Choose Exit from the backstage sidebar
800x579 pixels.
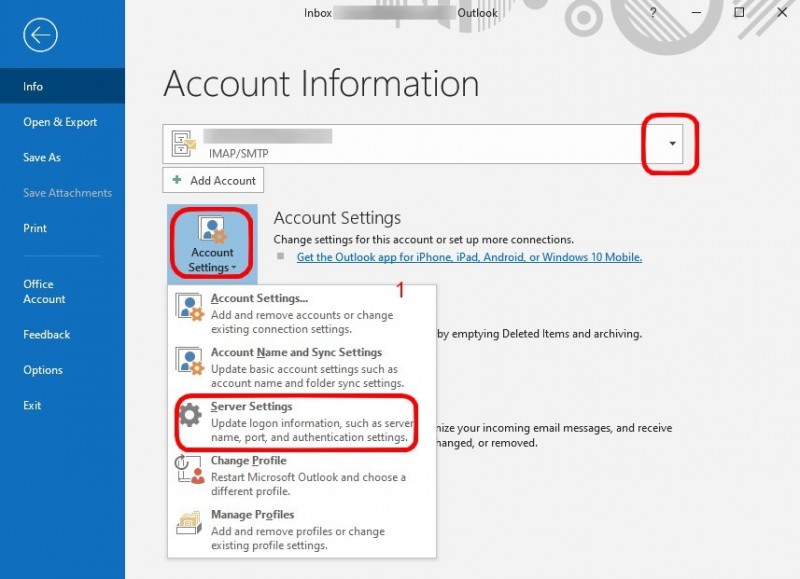[33, 405]
